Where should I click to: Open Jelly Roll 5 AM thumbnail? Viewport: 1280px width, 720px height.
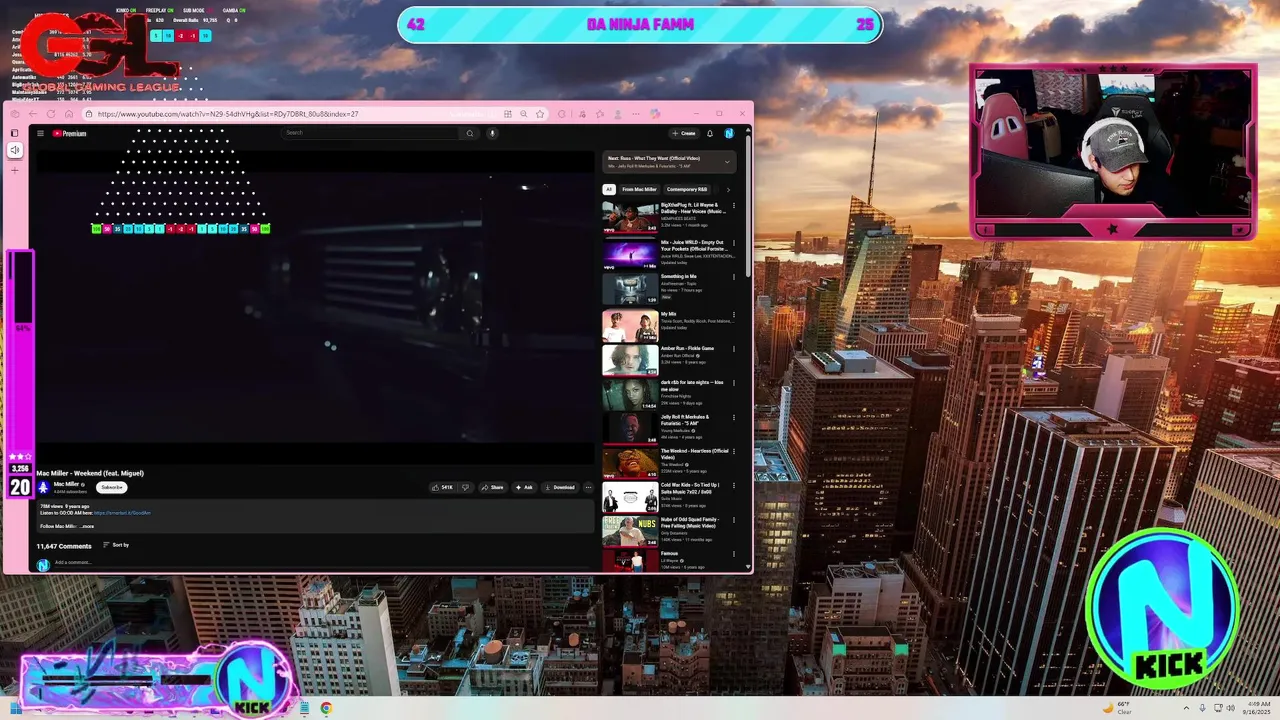click(x=630, y=428)
